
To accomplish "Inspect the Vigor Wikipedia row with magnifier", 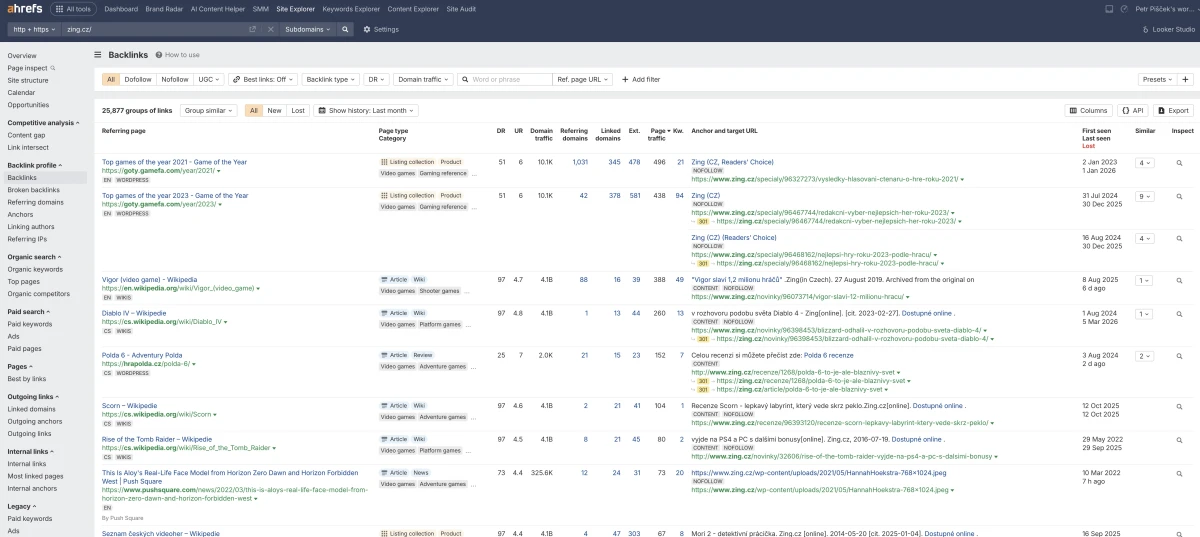I will point(1179,280).
